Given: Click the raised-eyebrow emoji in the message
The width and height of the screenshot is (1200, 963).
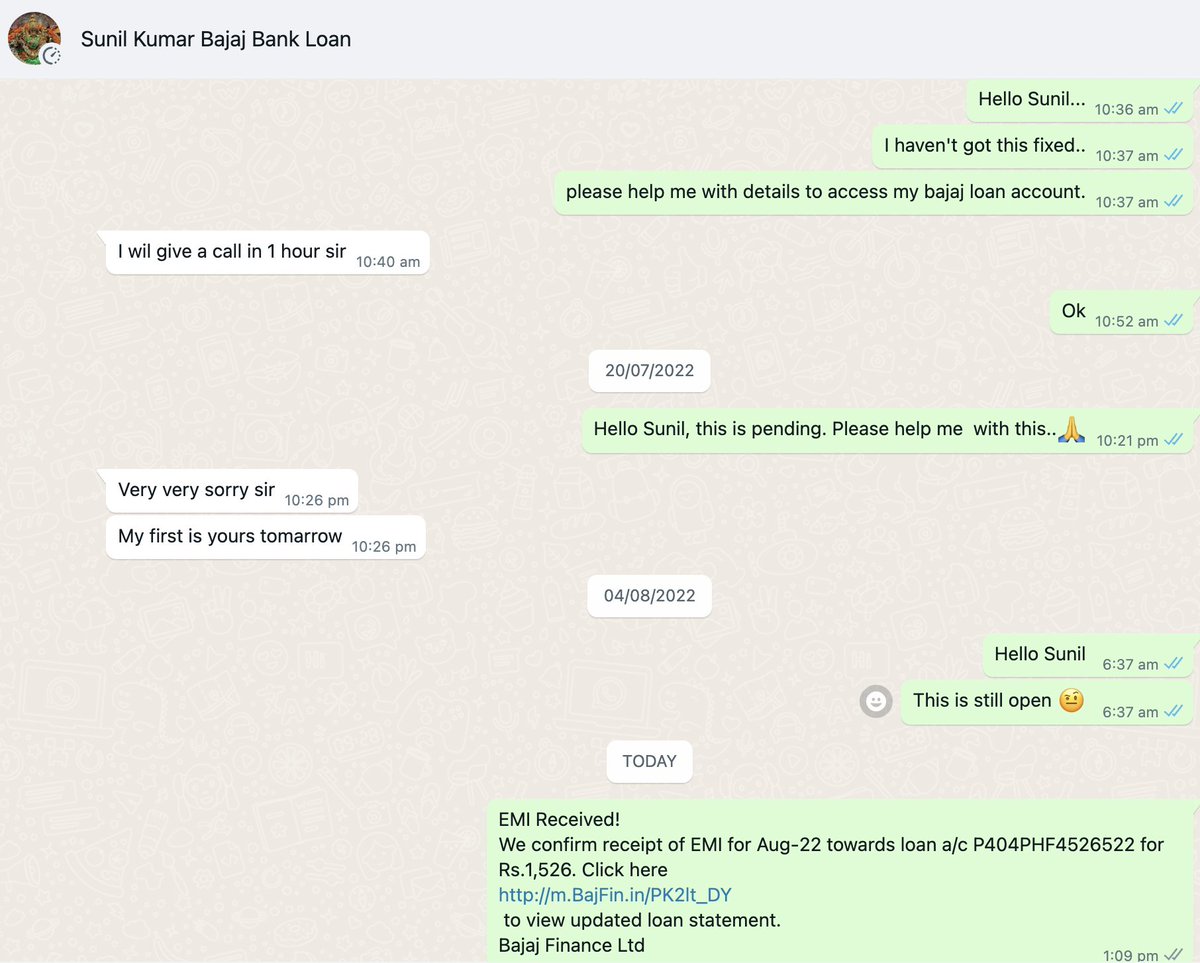Looking at the screenshot, I should tap(1071, 701).
